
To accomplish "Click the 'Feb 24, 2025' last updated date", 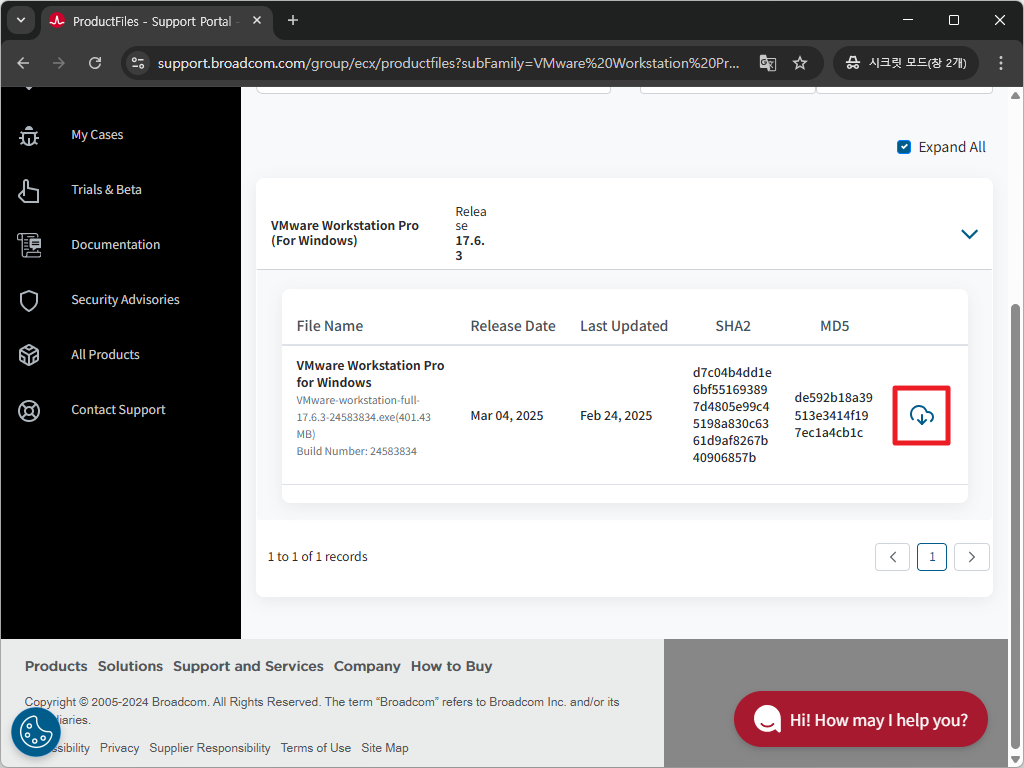I will coord(616,415).
